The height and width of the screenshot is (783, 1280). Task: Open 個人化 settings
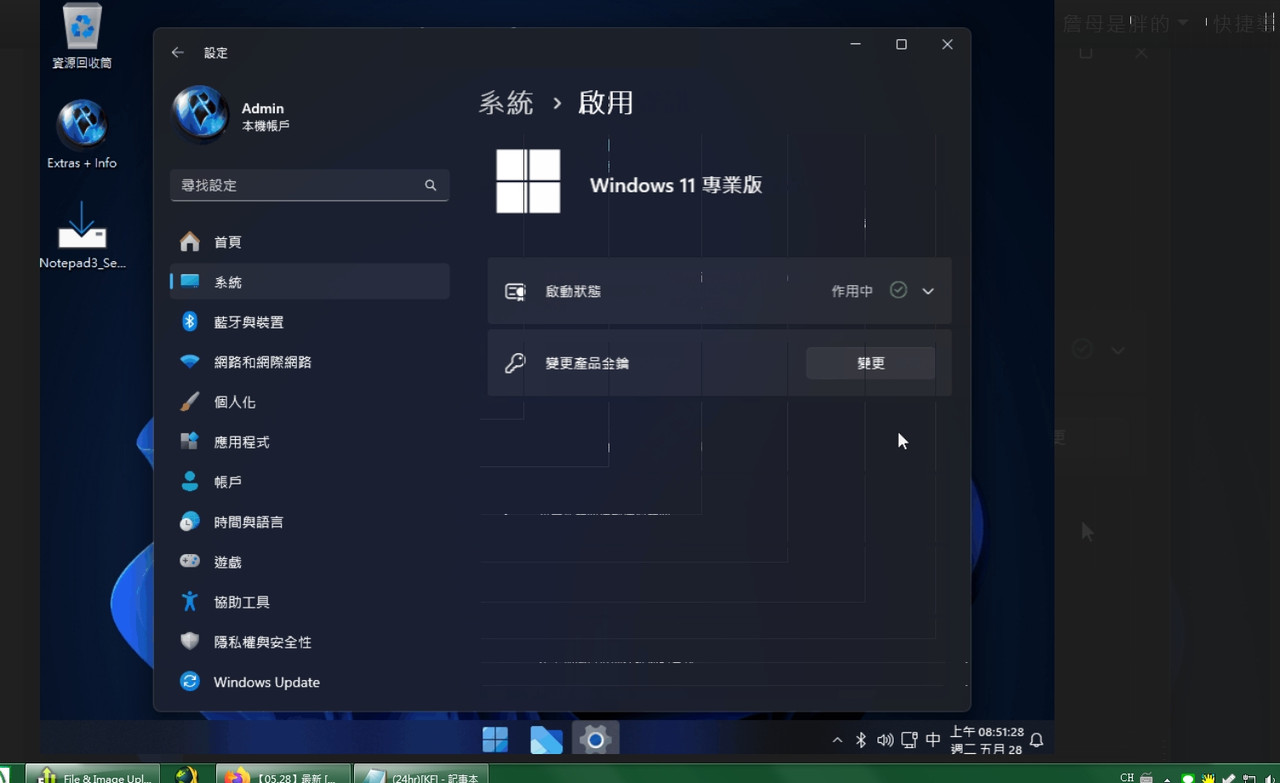pos(309,402)
